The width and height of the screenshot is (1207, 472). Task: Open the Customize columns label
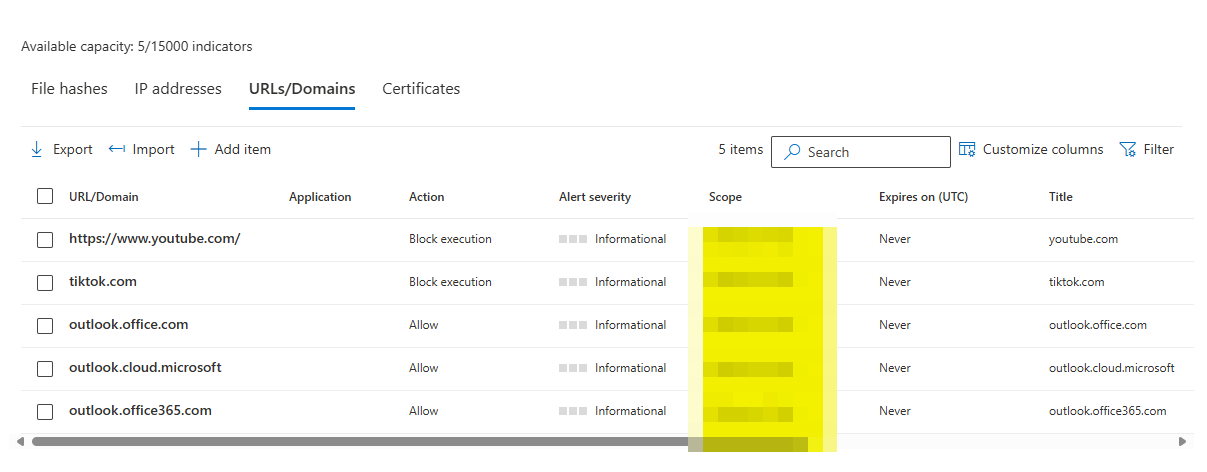(x=1043, y=149)
